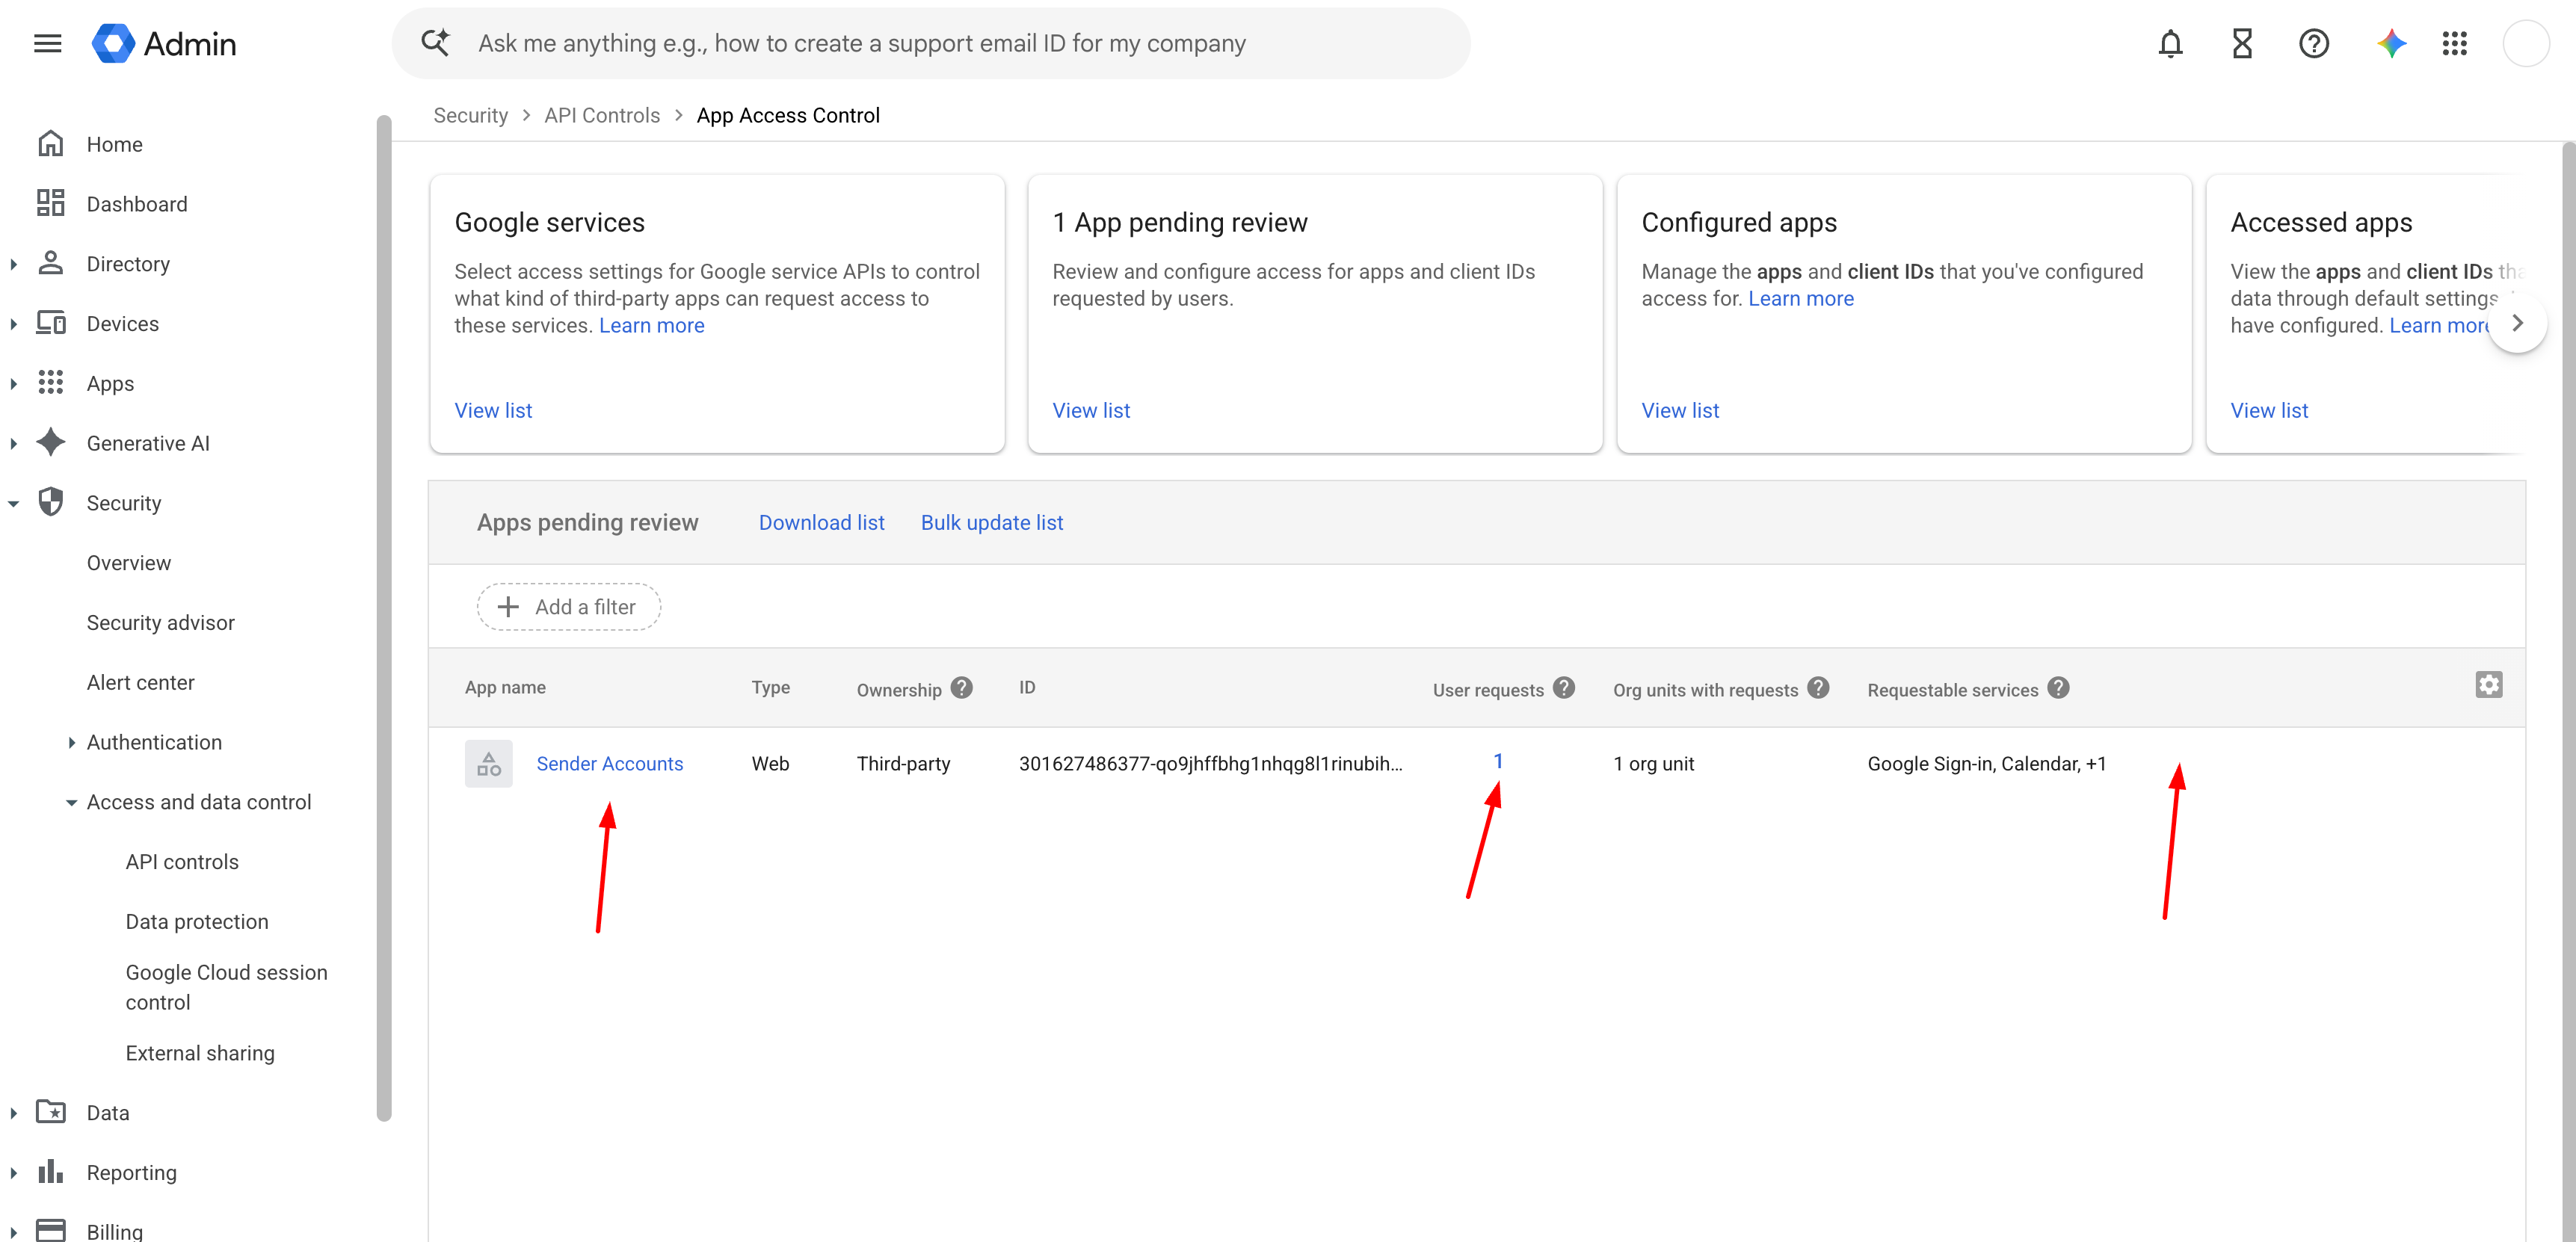Expand the Generative AI section arrow
The image size is (2576, 1242).
coord(14,443)
